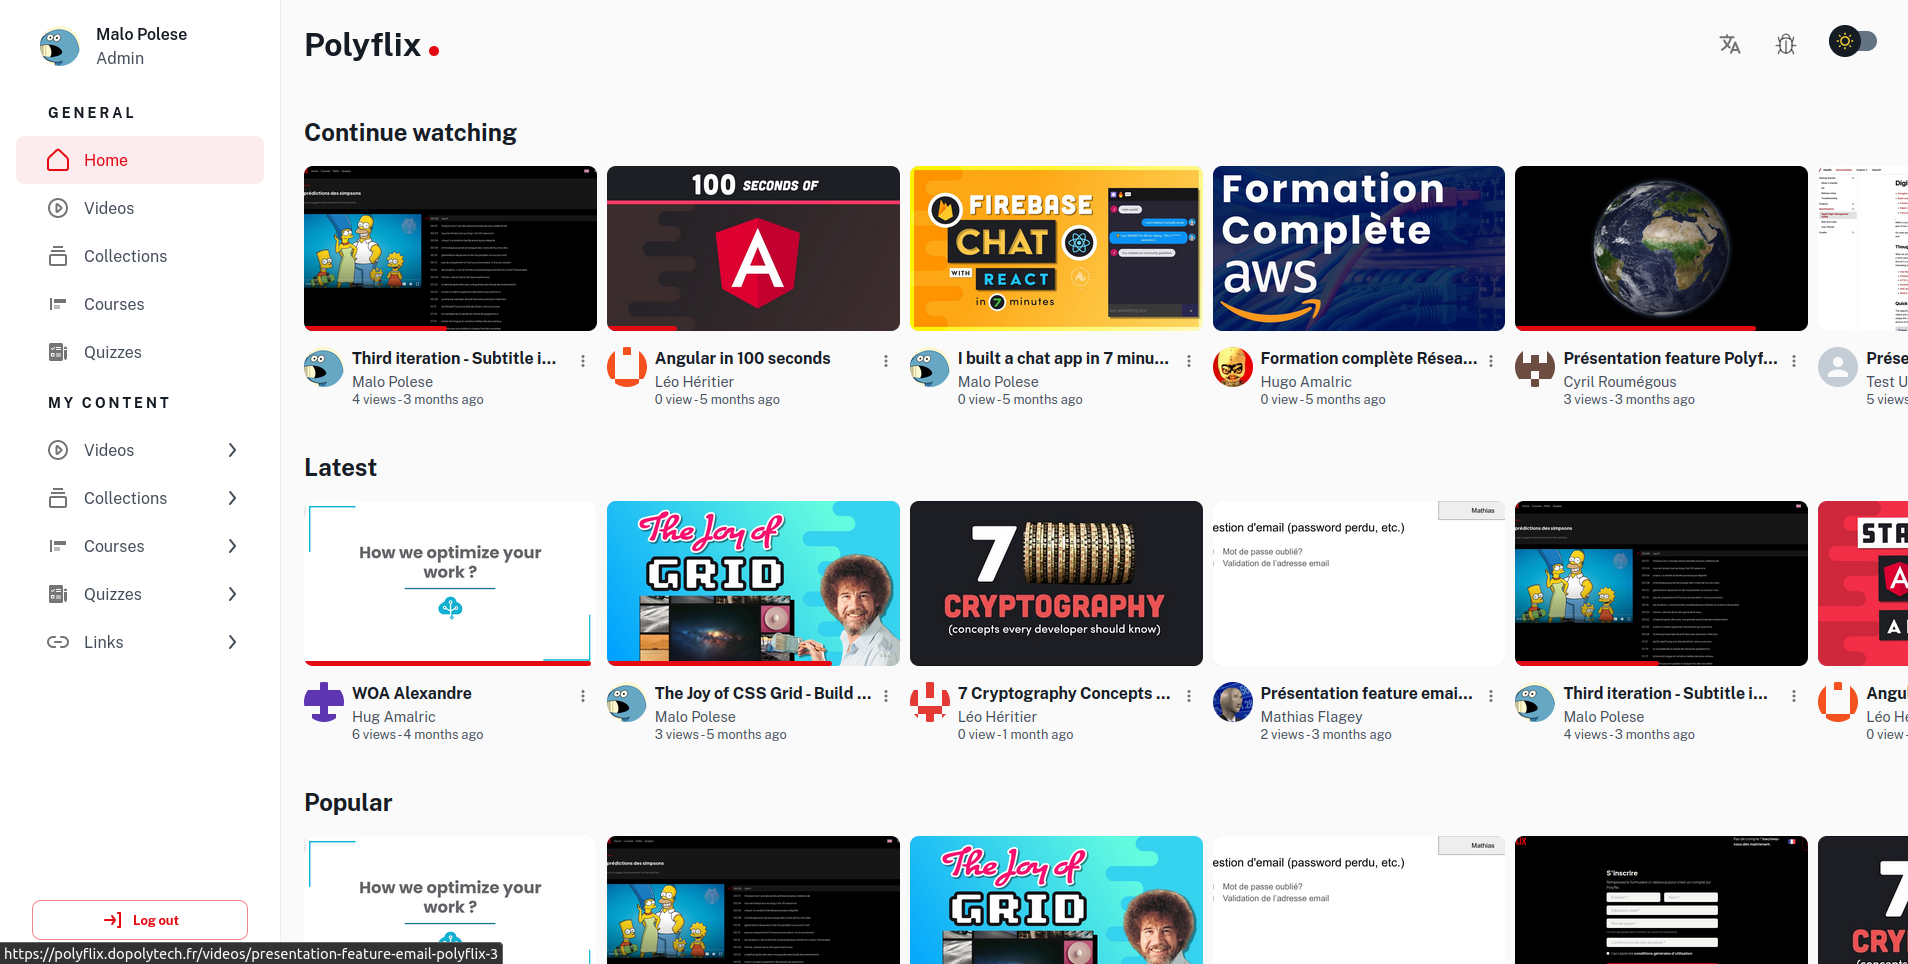Click the language translation icon
The height and width of the screenshot is (964, 1908).
pyautogui.click(x=1729, y=44)
